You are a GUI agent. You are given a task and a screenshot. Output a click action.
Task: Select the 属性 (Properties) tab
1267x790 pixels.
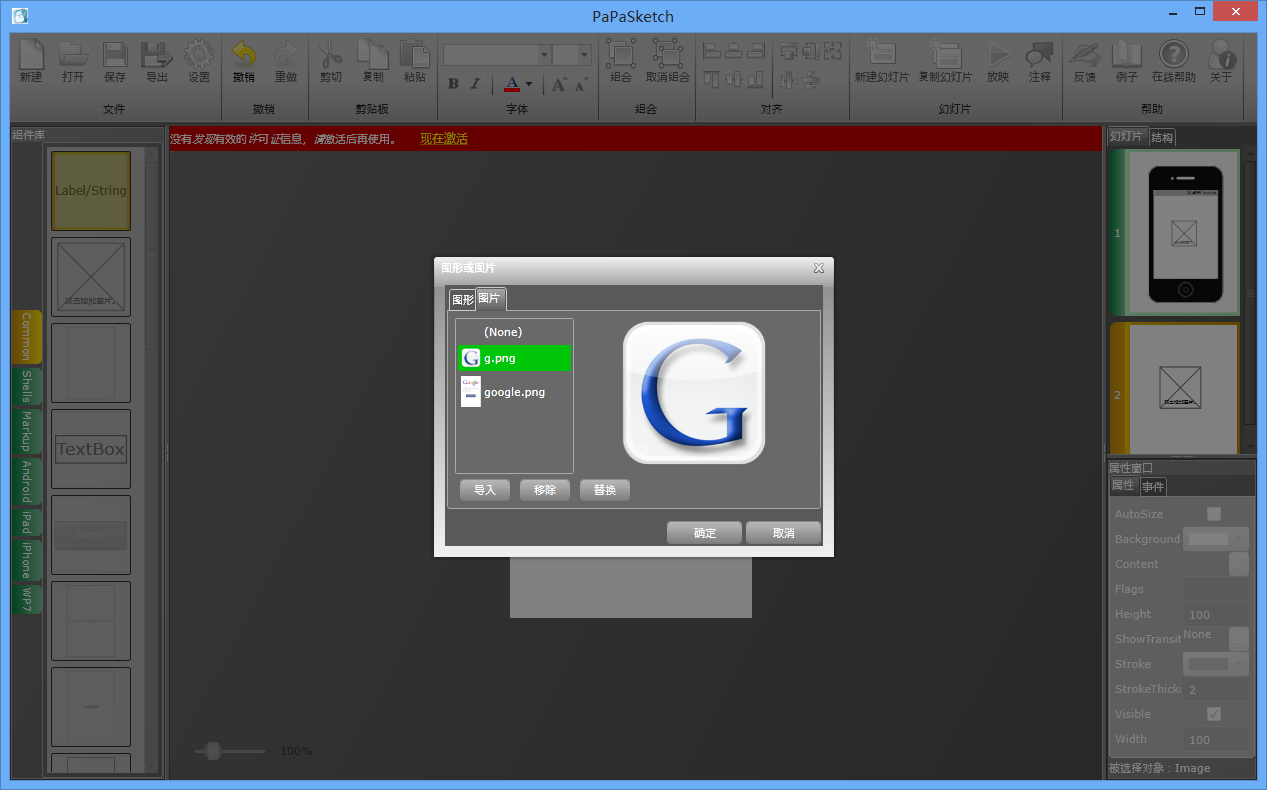[1124, 485]
